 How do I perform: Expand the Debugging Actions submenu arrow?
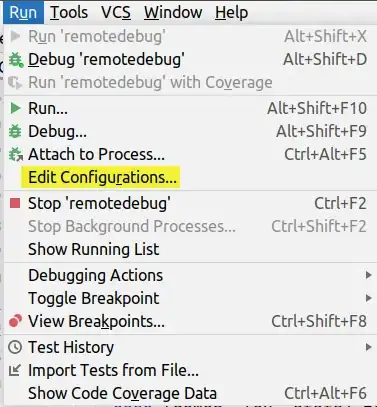[x=368, y=275]
